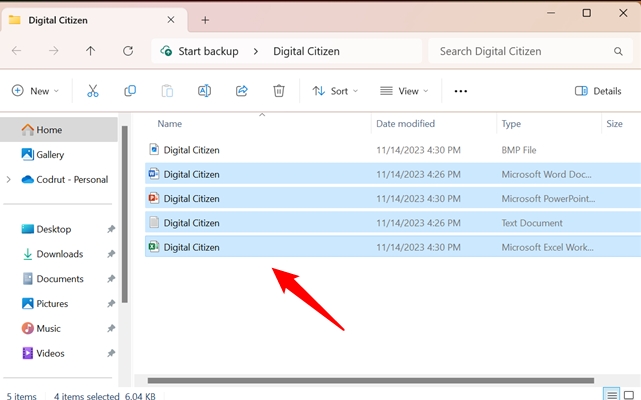The height and width of the screenshot is (400, 641).
Task: Add a new tab with plus button
Action: pos(205,19)
